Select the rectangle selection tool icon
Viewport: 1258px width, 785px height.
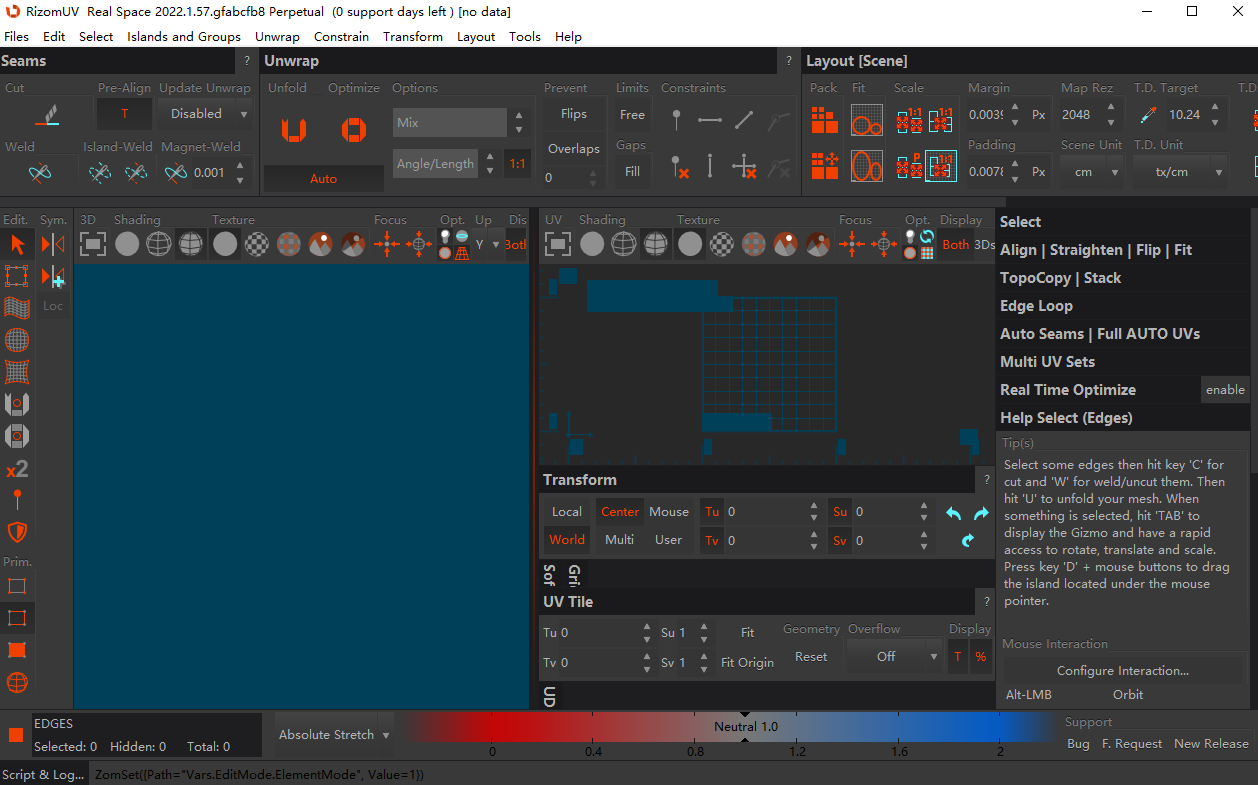[17, 276]
